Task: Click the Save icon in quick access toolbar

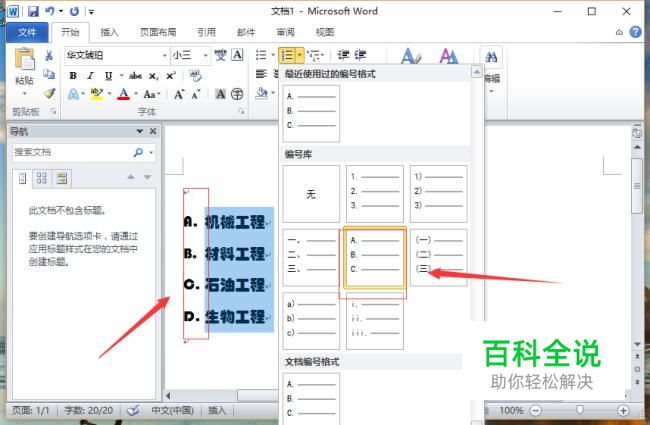Action: point(33,11)
